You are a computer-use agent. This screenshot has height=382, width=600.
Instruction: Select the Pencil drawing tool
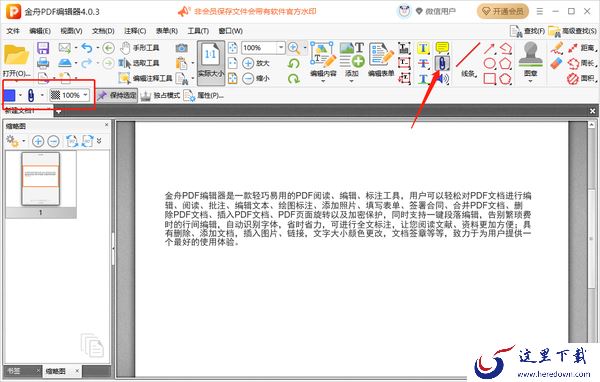coord(557,48)
